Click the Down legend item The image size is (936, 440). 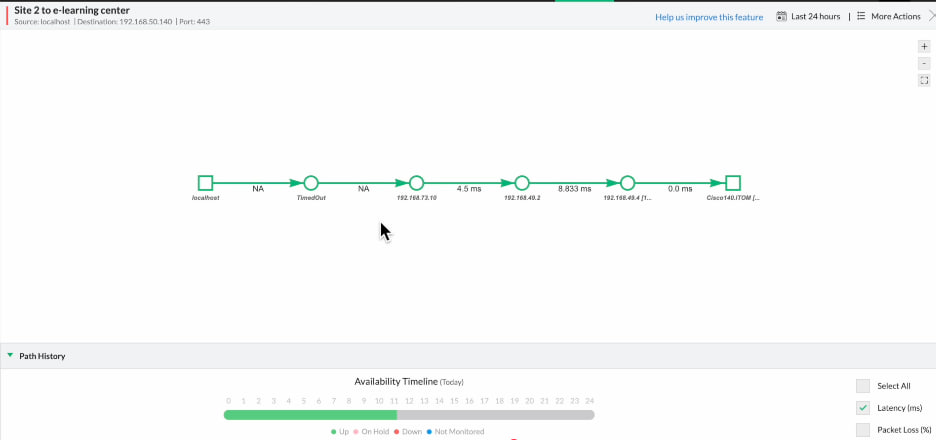[411, 432]
